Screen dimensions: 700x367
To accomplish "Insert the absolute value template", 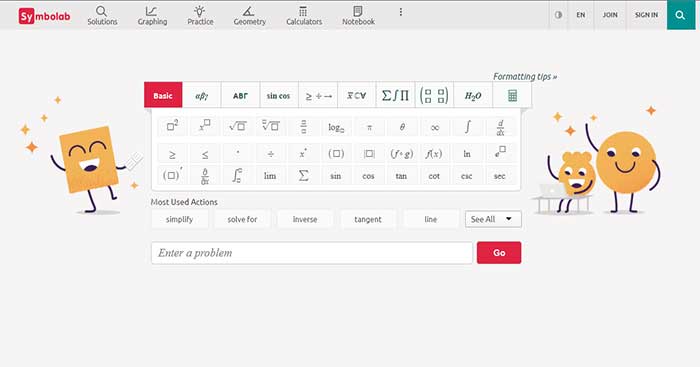I will pos(369,154).
